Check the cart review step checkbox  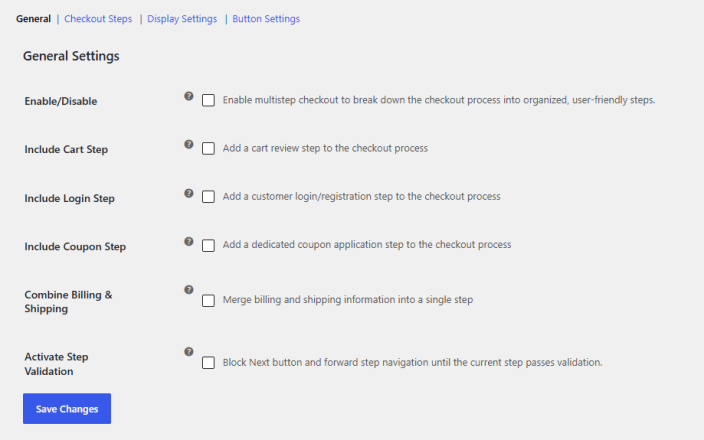point(208,149)
